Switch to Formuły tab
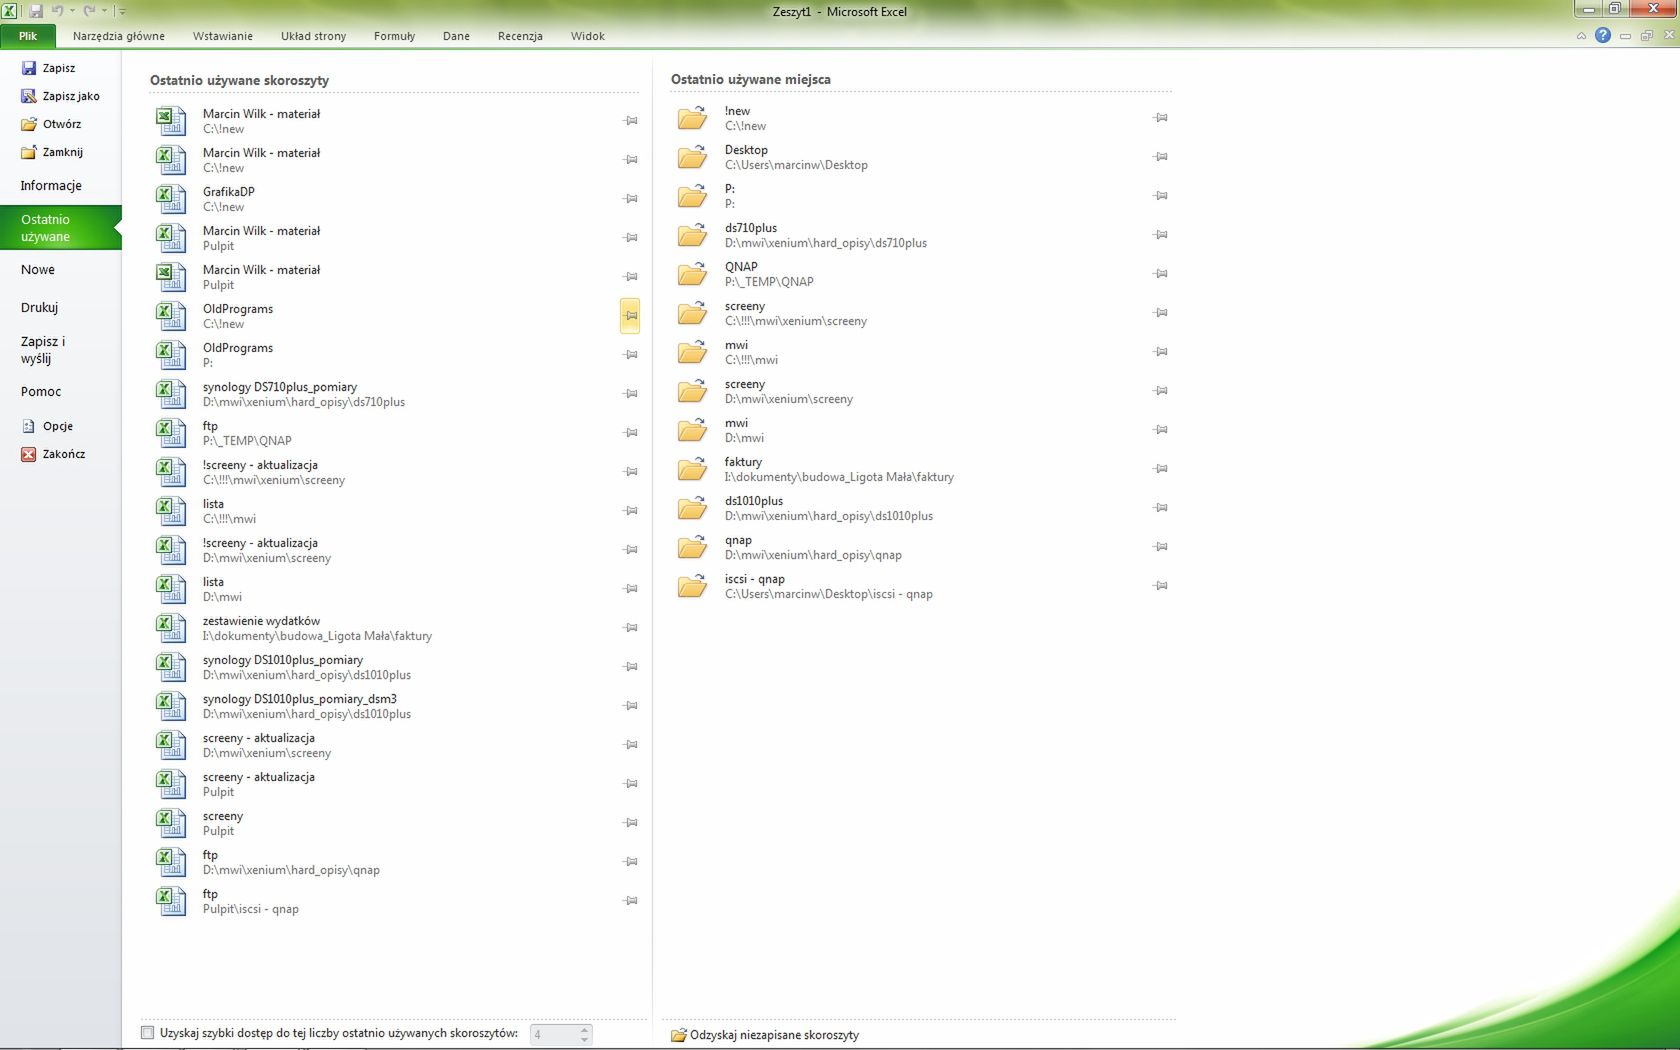Viewport: 1680px width, 1050px height. coord(394,36)
